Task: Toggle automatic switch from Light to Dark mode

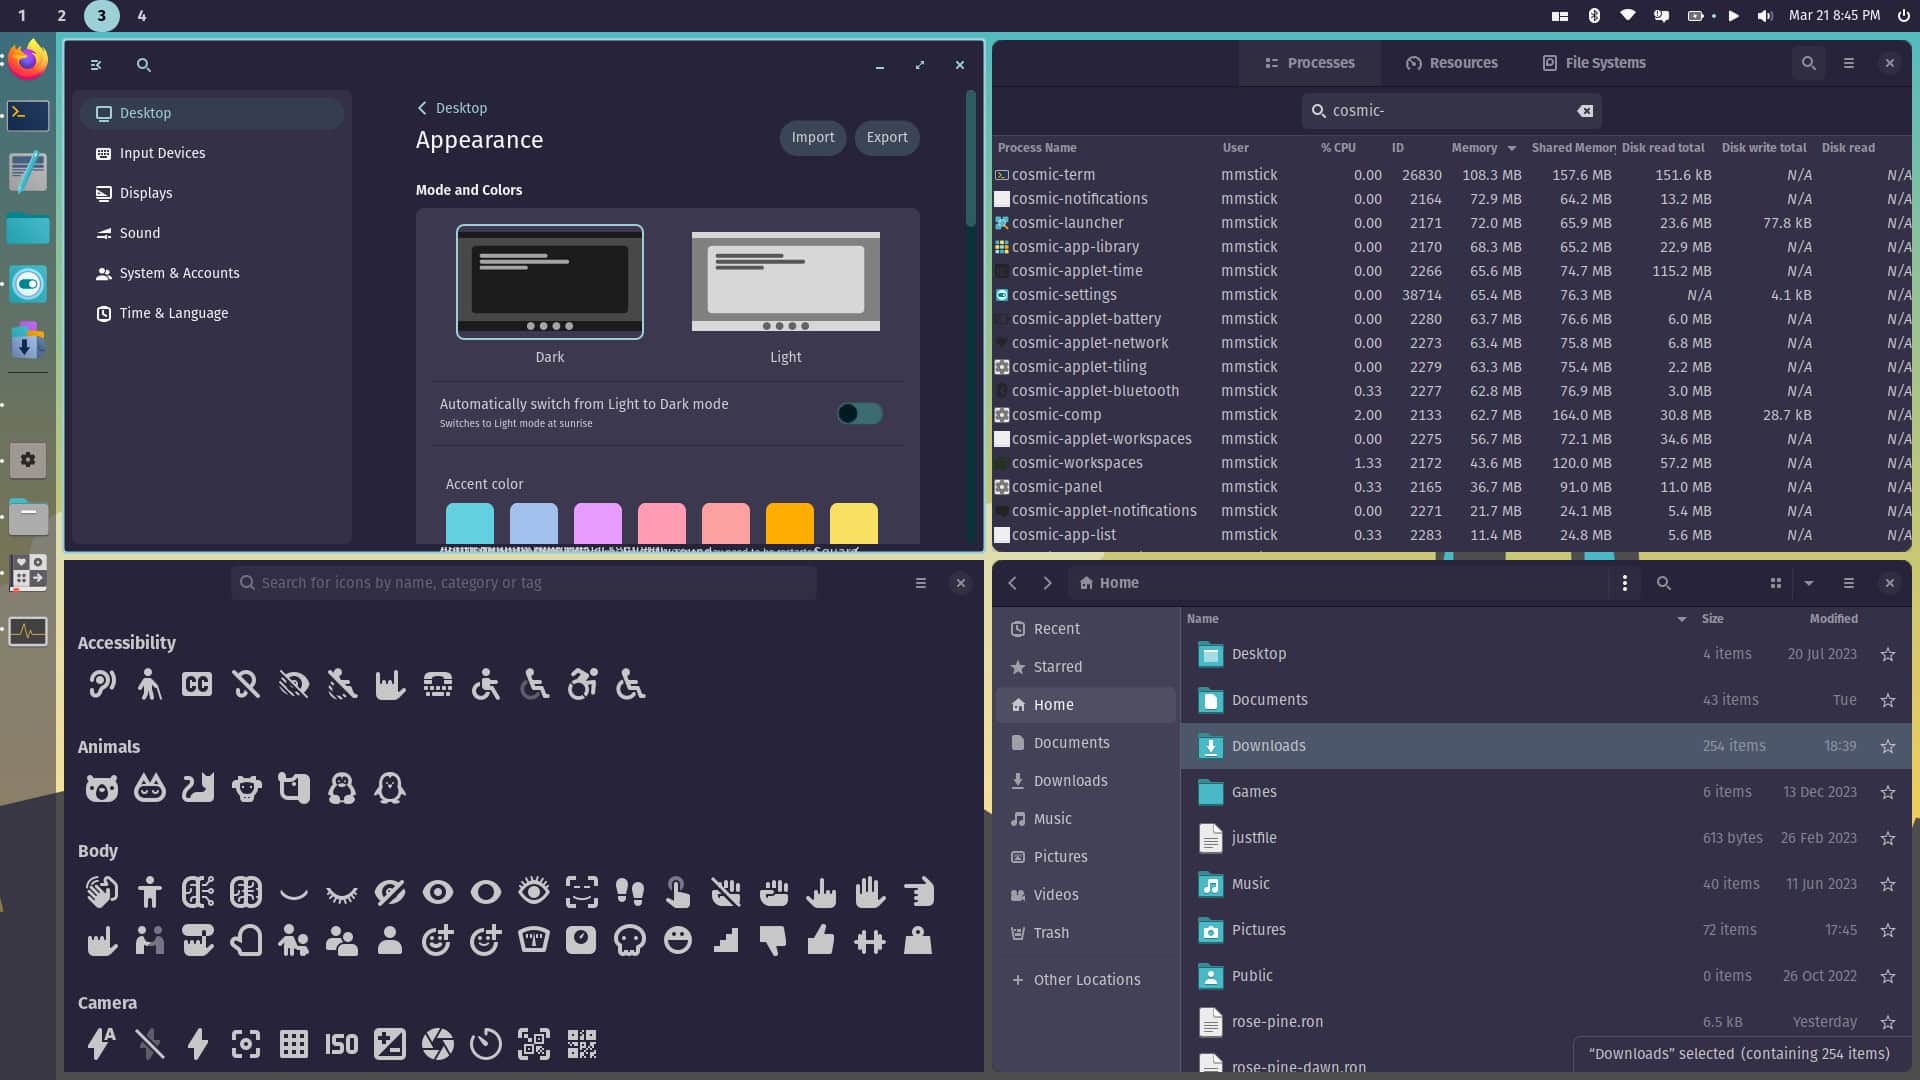Action: 858,413
